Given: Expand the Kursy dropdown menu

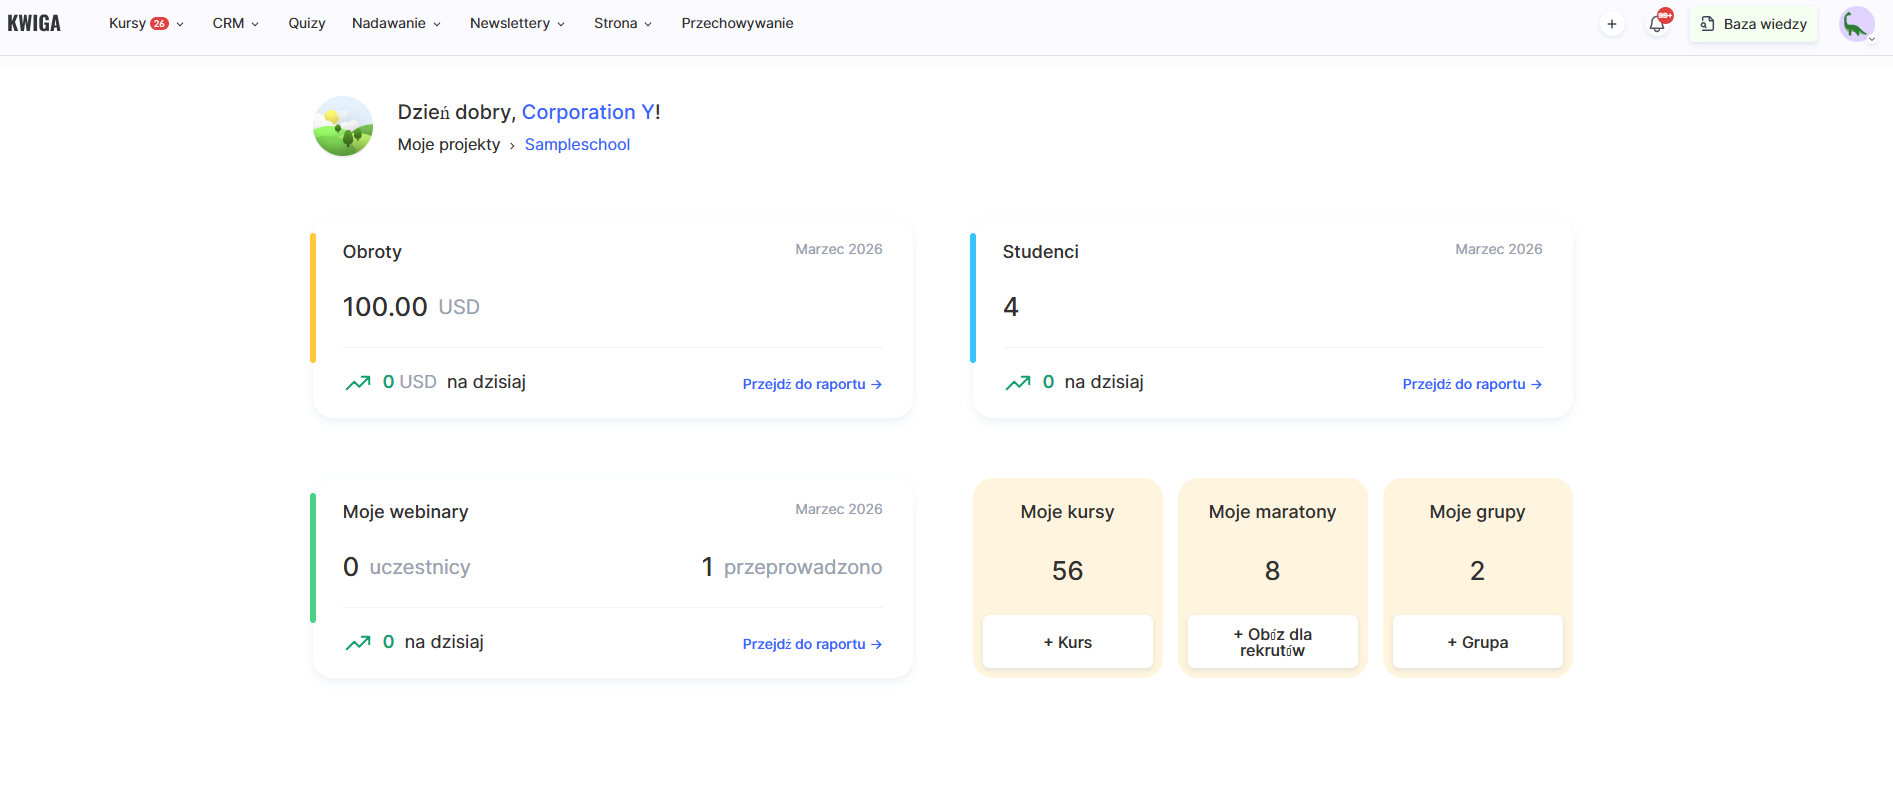Looking at the screenshot, I should 145,23.
